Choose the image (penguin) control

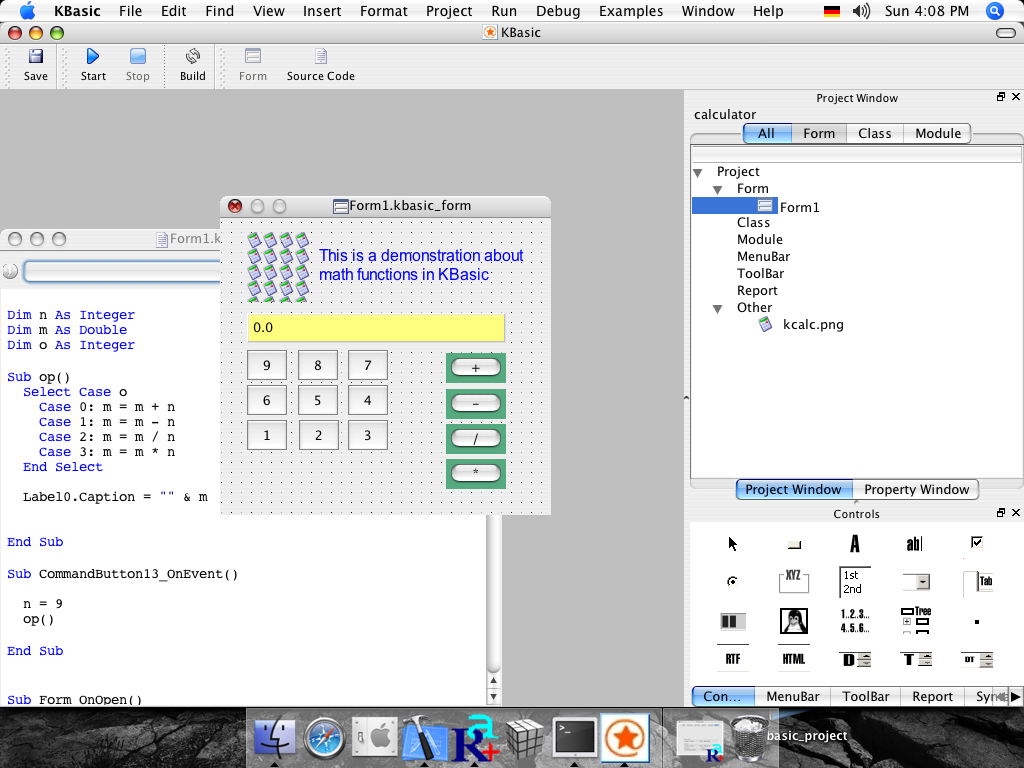[794, 621]
